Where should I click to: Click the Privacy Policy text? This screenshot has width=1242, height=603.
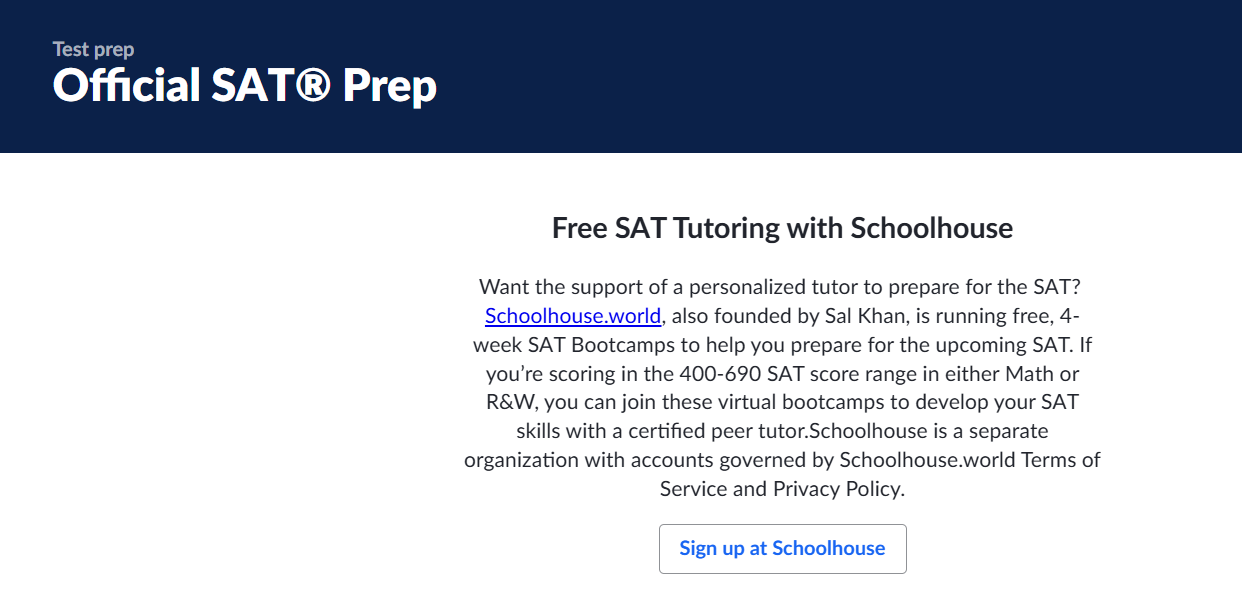[837, 490]
